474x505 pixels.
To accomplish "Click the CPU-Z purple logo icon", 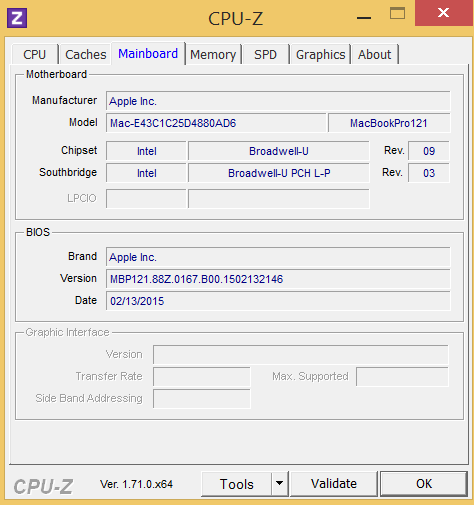I will (17, 18).
